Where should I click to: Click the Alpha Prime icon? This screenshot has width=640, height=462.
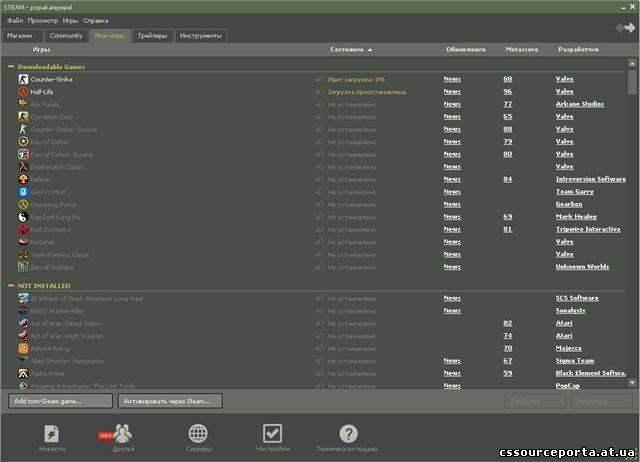tap(23, 373)
